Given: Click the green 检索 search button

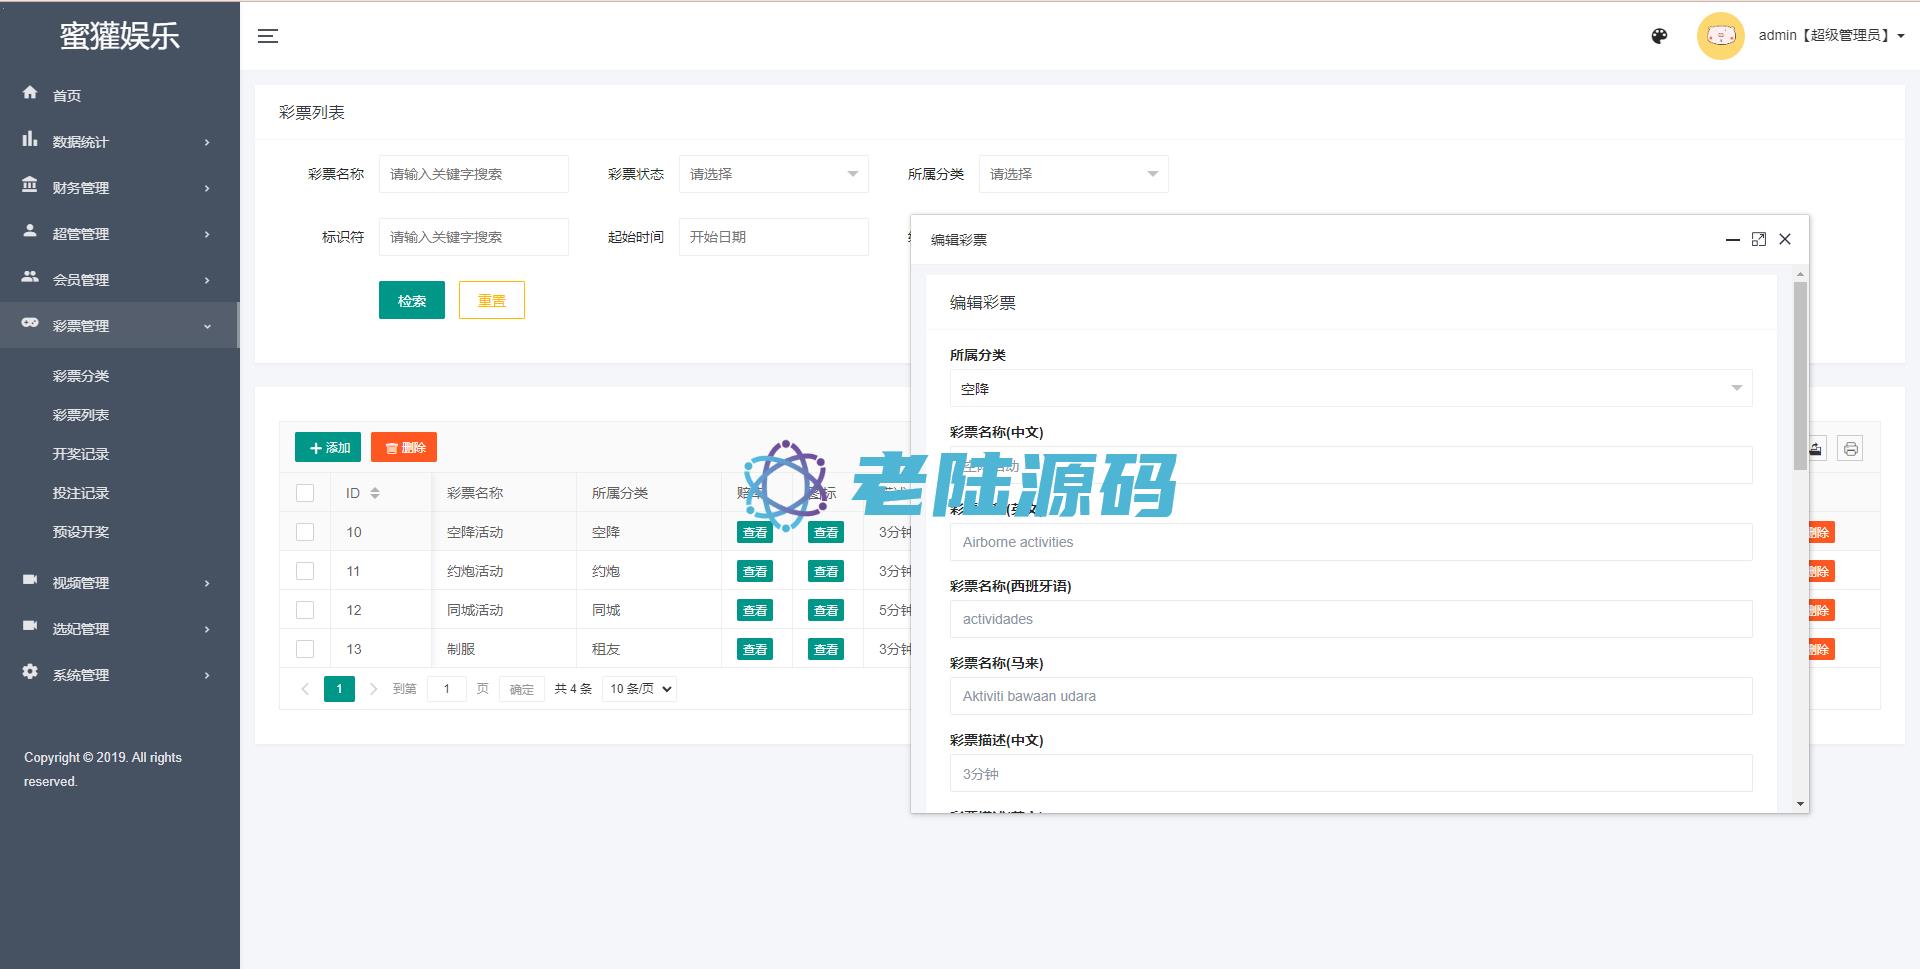Looking at the screenshot, I should pyautogui.click(x=411, y=300).
